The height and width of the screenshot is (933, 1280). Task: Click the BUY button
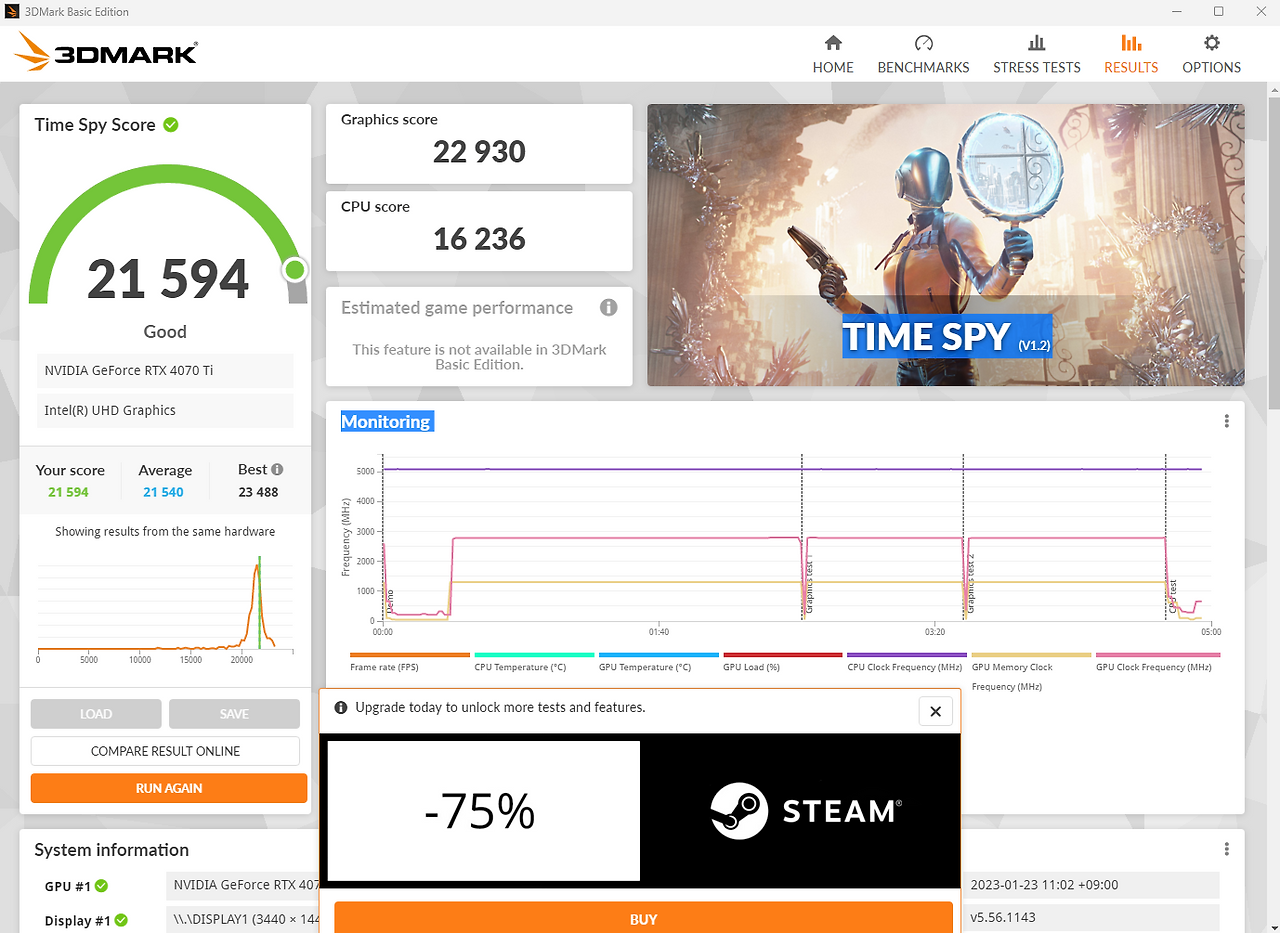(x=643, y=918)
